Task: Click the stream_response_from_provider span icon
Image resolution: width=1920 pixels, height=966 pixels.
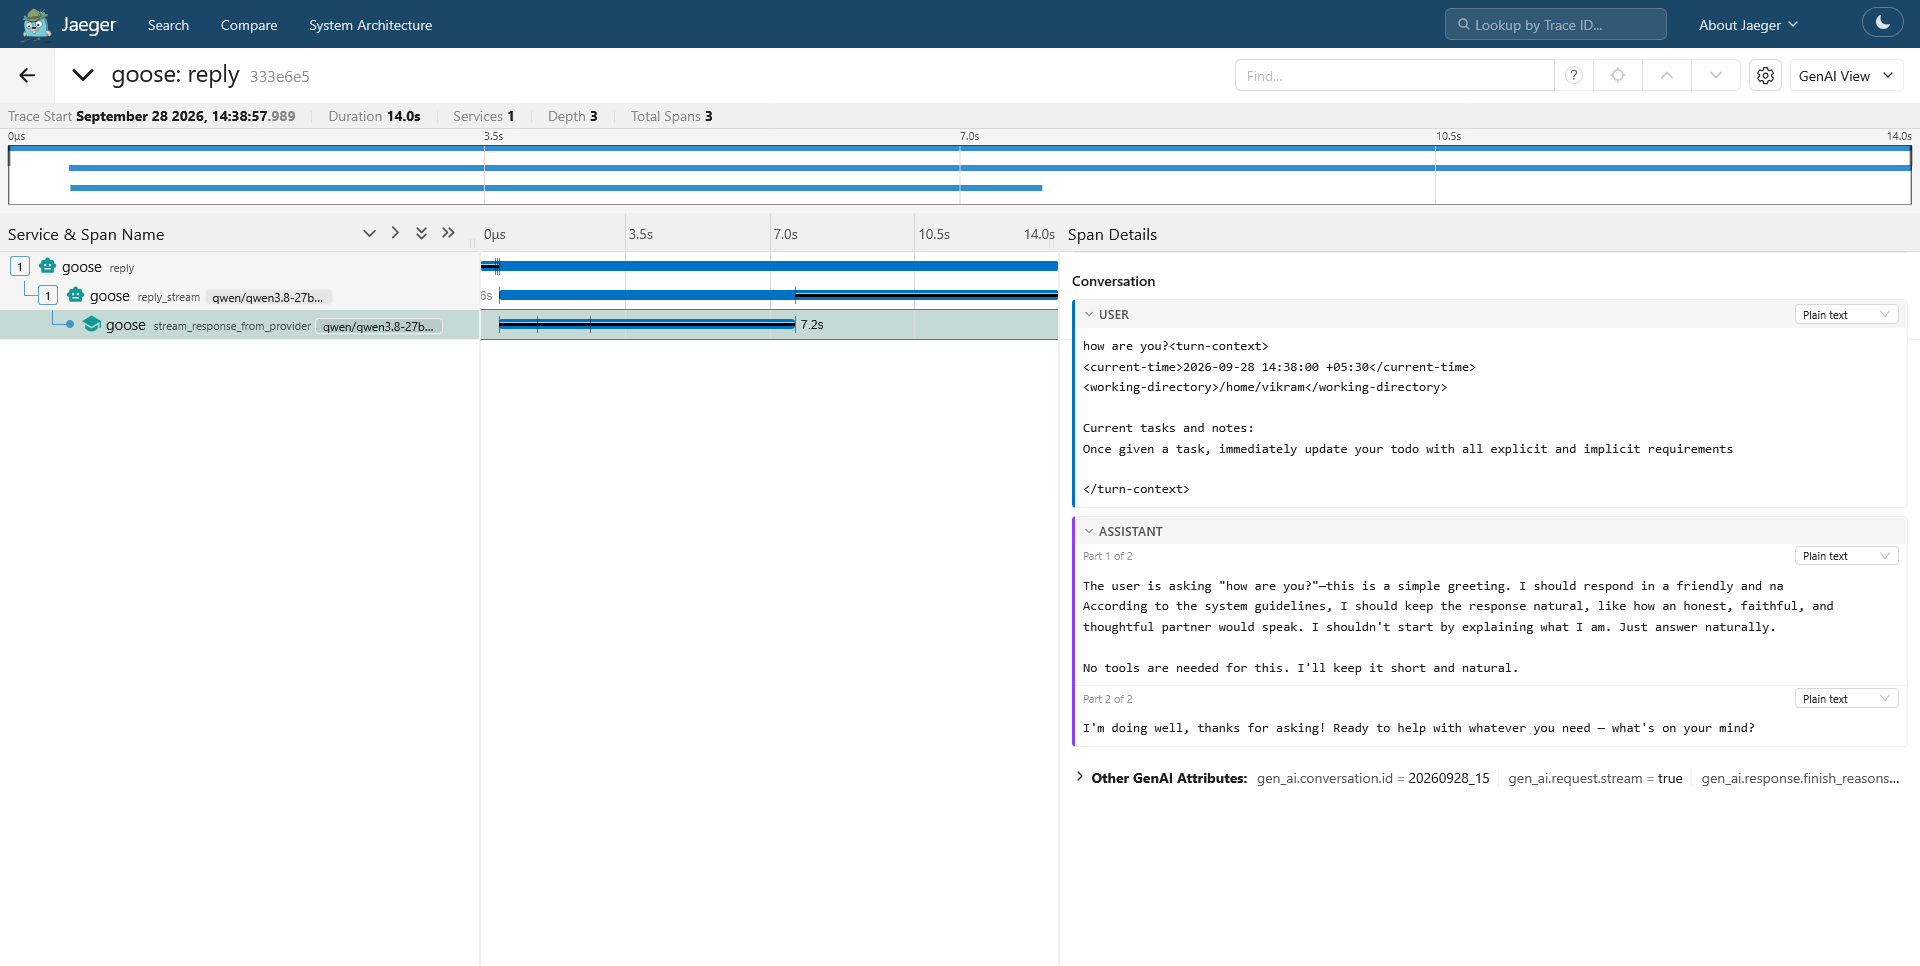Action: point(92,324)
